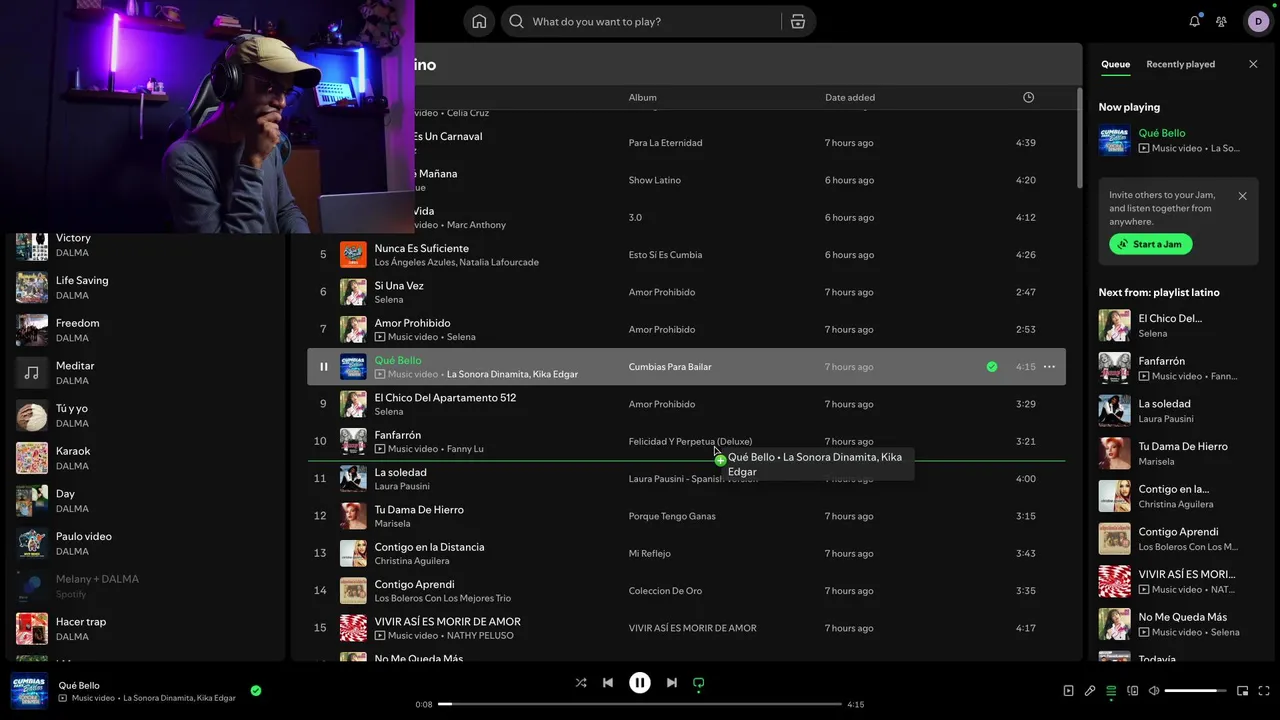Click VIVIR ASÍ ES MORIR DE AMOR thumbnail

point(353,628)
